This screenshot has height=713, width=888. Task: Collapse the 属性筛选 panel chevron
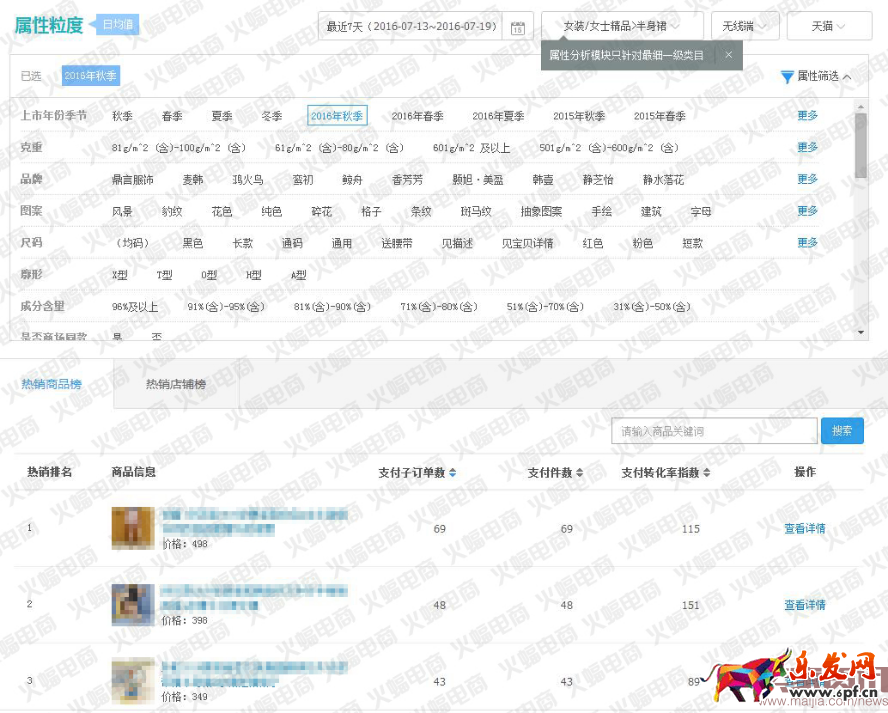(847, 77)
